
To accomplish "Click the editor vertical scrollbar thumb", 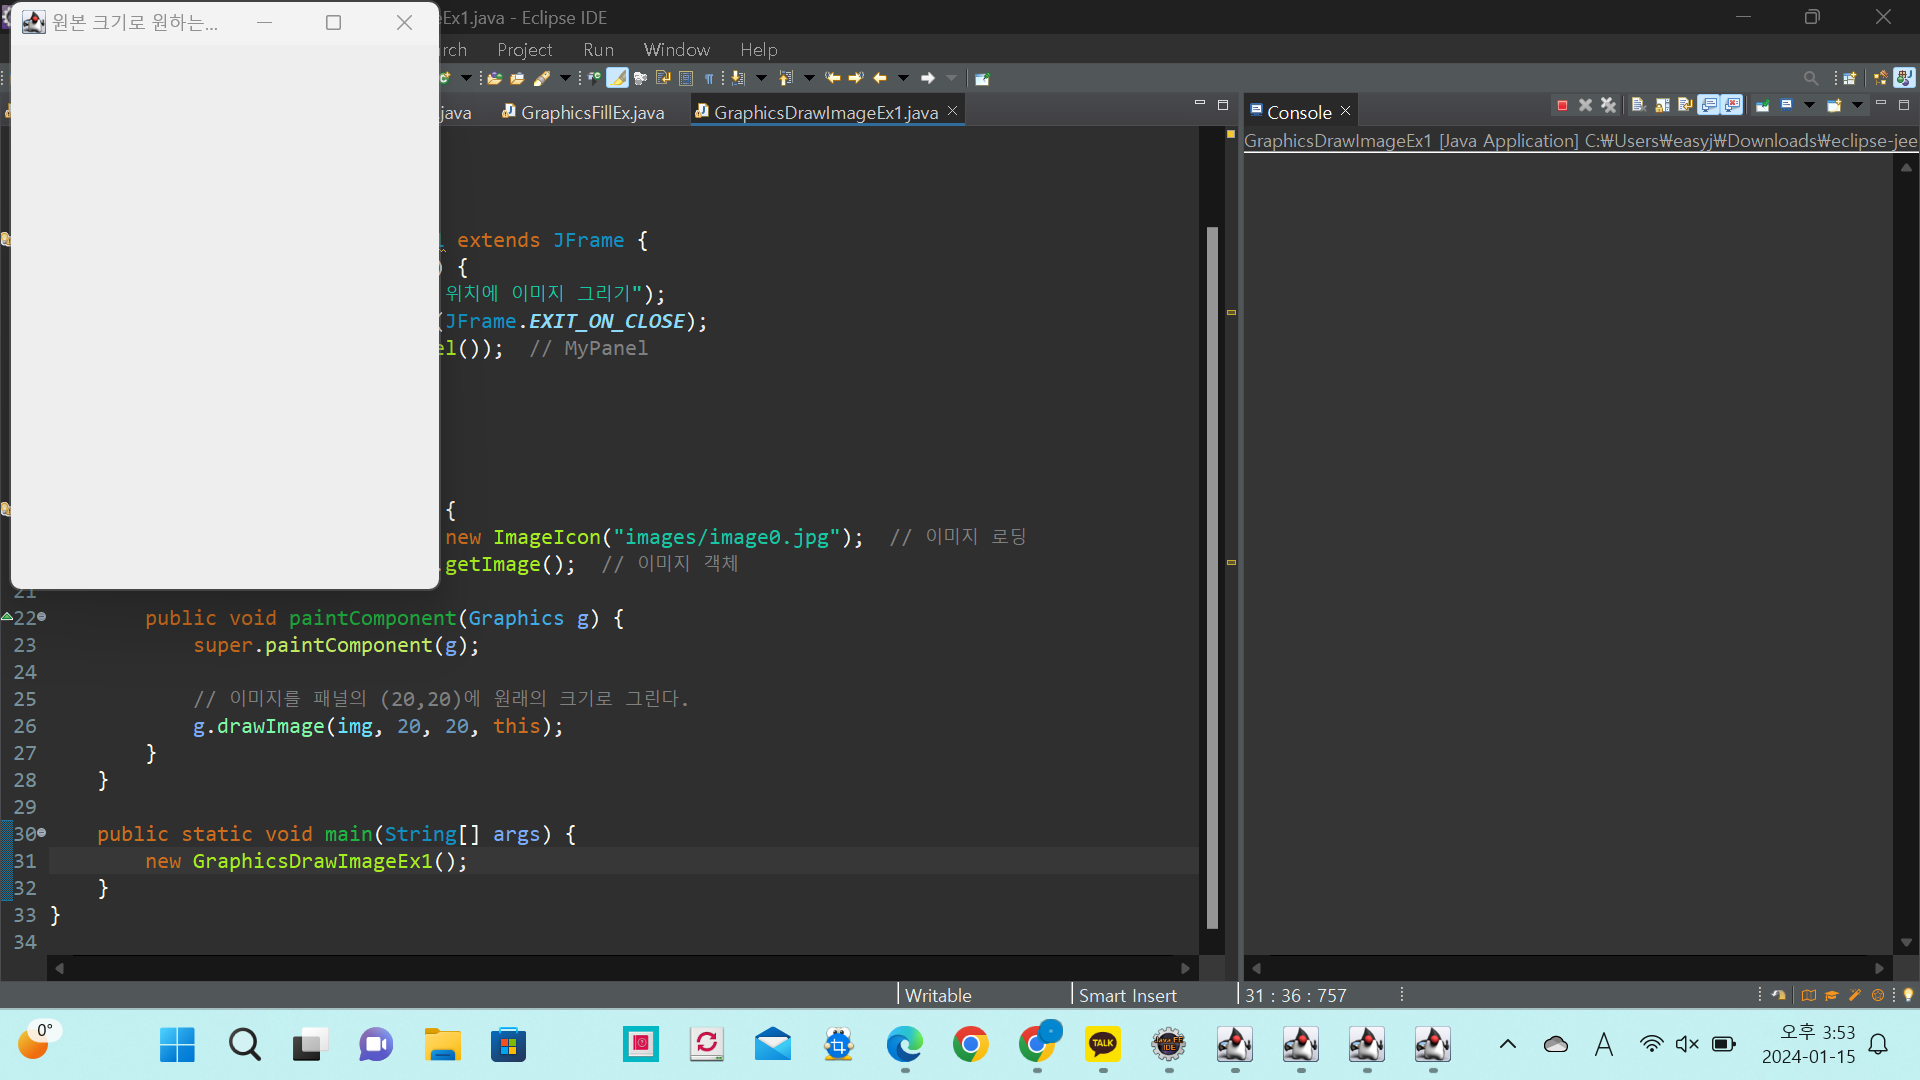I will [1212, 577].
